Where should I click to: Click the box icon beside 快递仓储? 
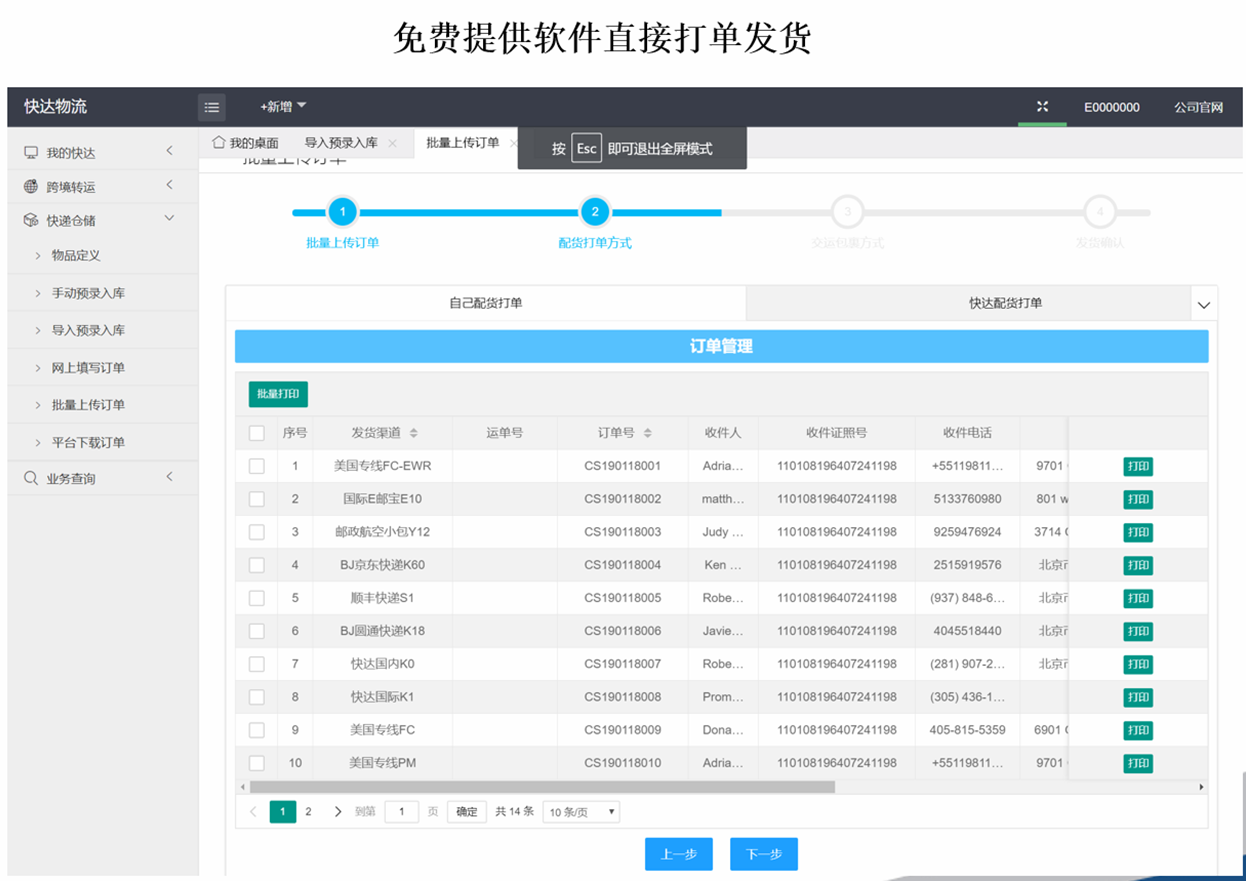coord(31,220)
